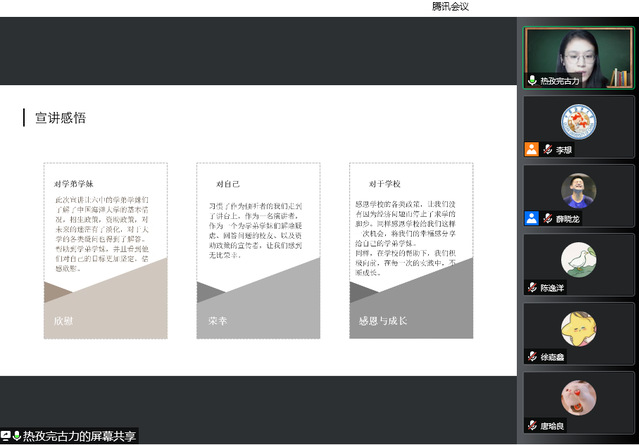The width and height of the screenshot is (639, 445).
Task: Click the green mic icon in screen-share label
Action: coord(17,436)
